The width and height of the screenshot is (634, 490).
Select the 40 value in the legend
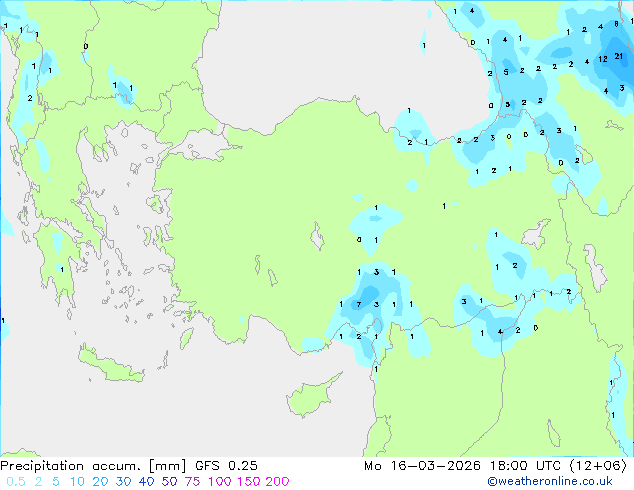coord(146,482)
